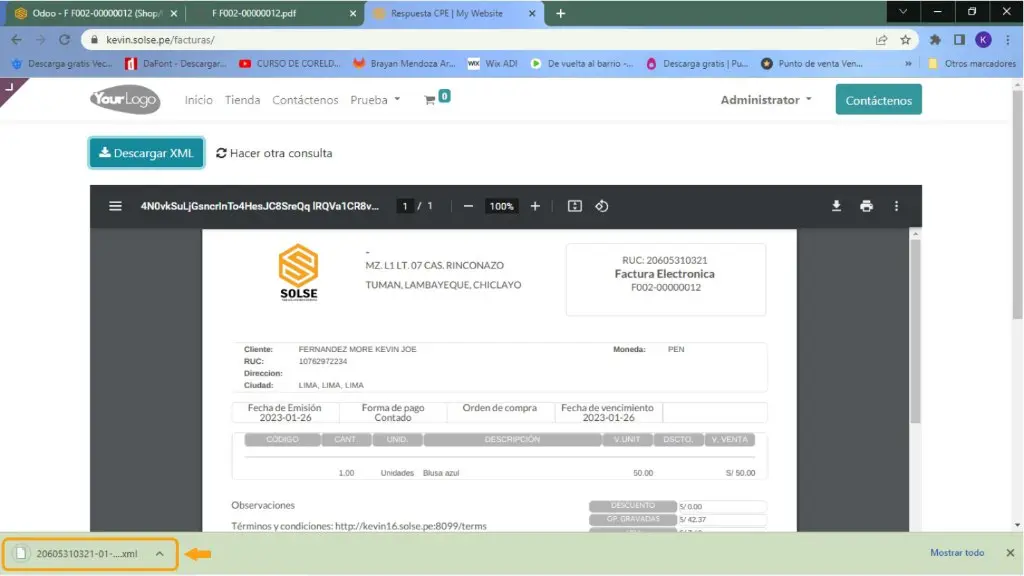Viewport: 1024px width, 576px height.
Task: Zoom out the PDF with minus icon
Action: (x=468, y=206)
